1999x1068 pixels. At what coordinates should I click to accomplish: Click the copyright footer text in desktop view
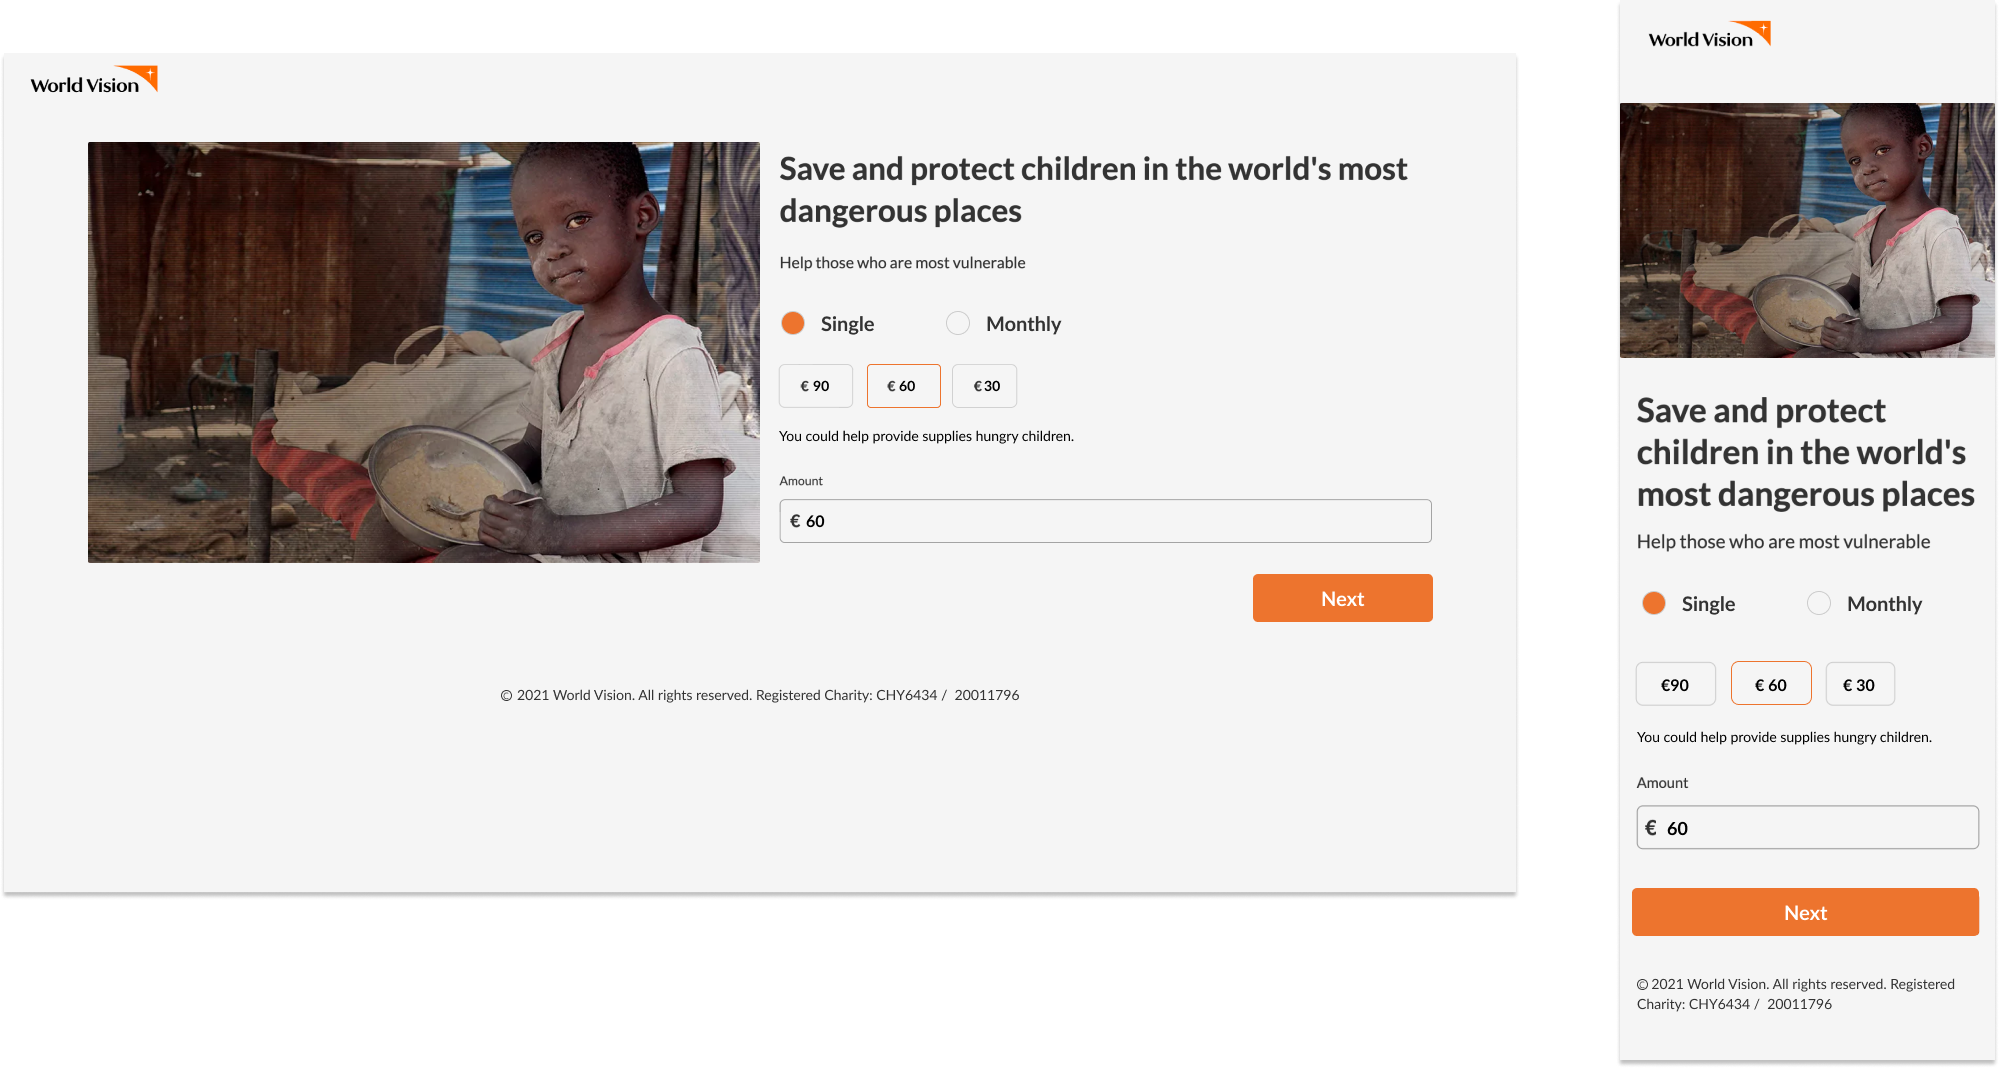(x=760, y=695)
